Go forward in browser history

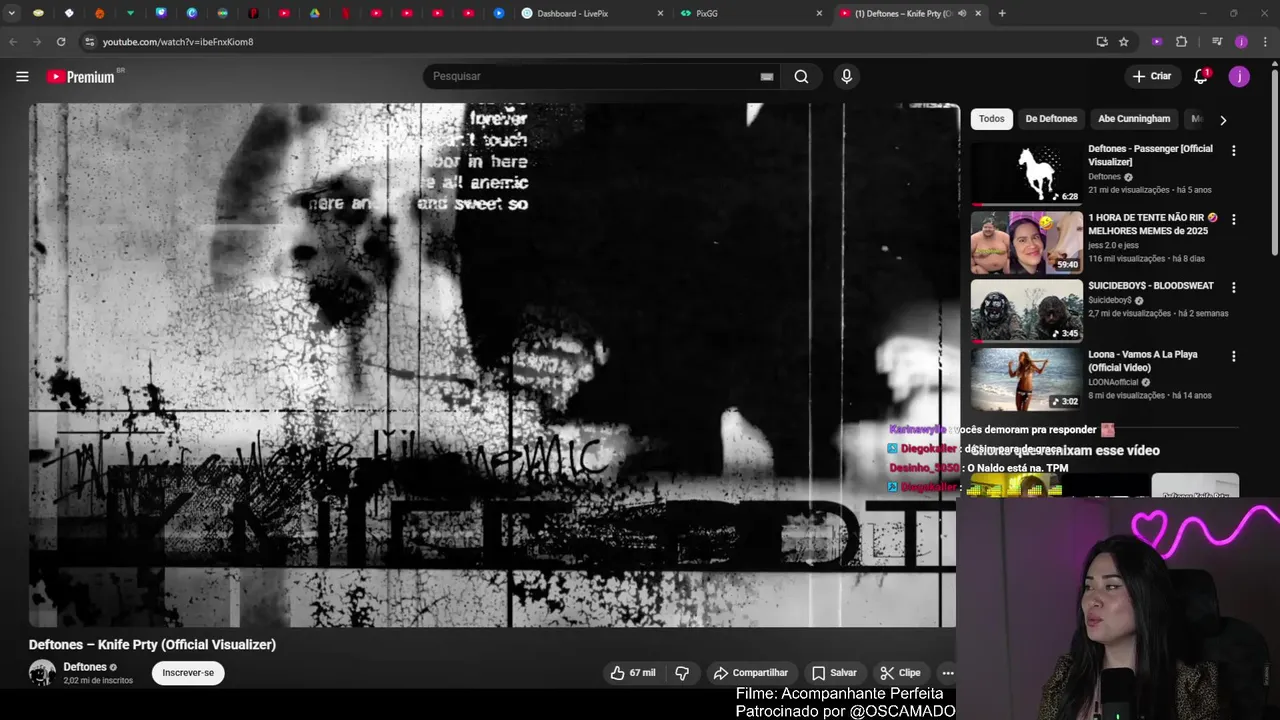pyautogui.click(x=37, y=42)
